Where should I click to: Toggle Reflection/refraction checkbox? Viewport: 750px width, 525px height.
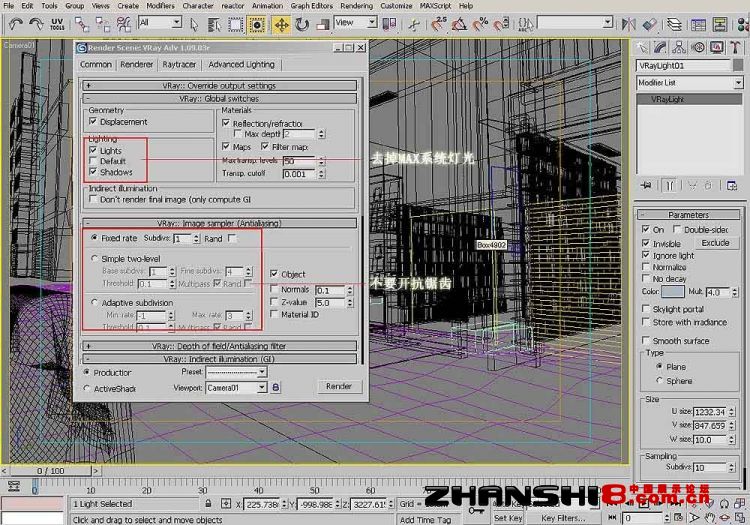[x=226, y=123]
